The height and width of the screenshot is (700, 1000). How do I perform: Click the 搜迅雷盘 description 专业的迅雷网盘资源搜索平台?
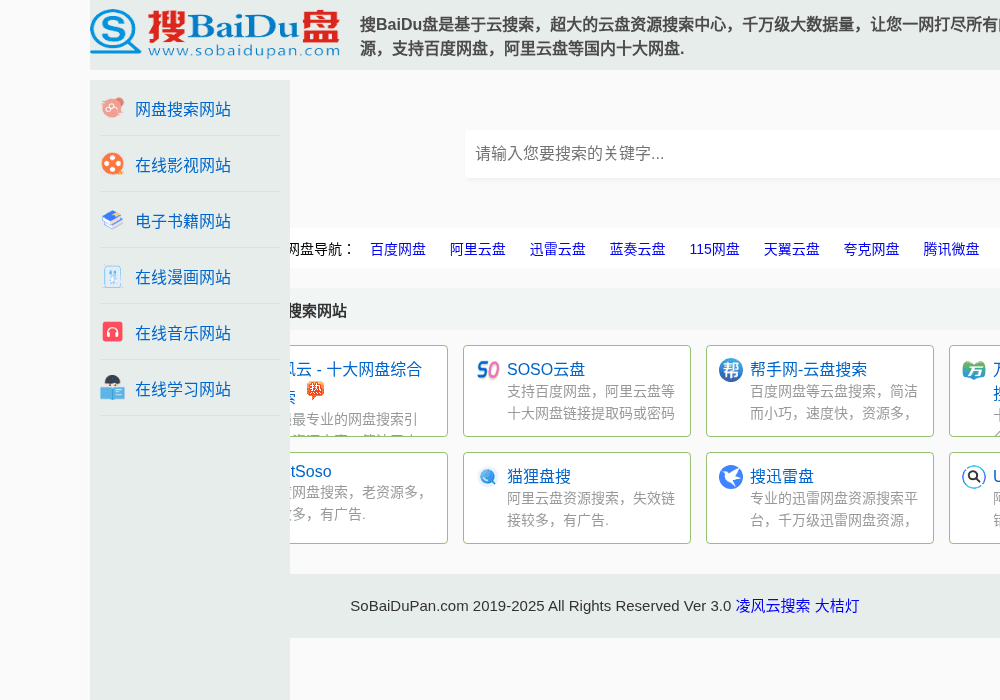click(834, 509)
